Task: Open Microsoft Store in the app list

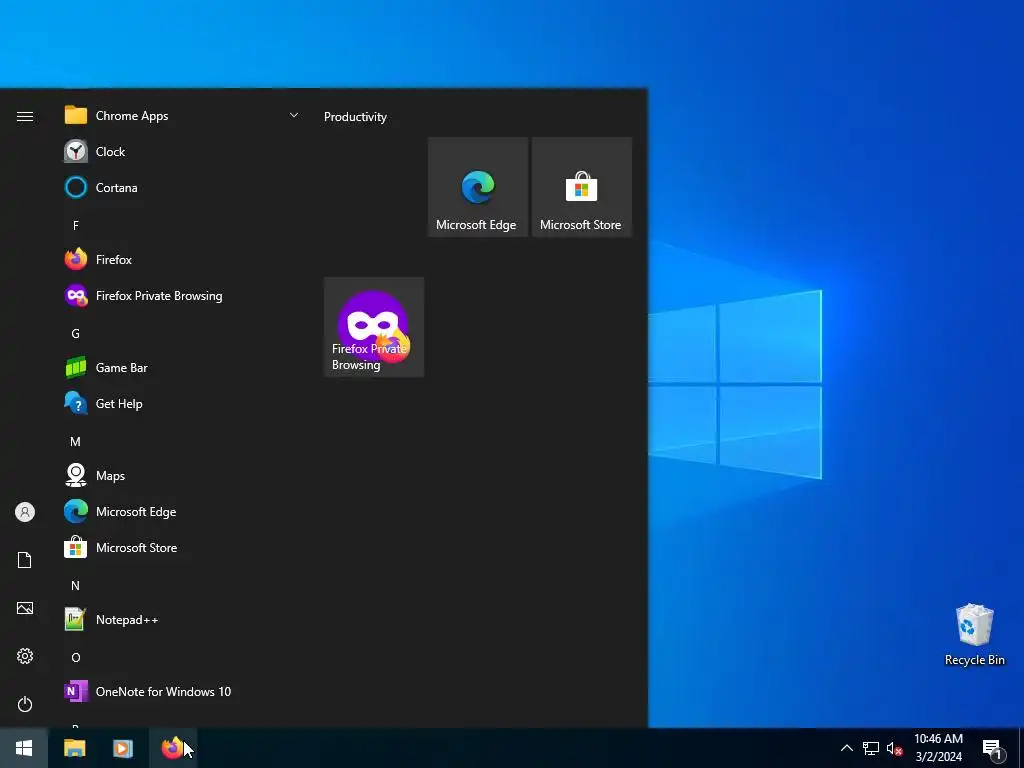Action: pyautogui.click(x=181, y=548)
